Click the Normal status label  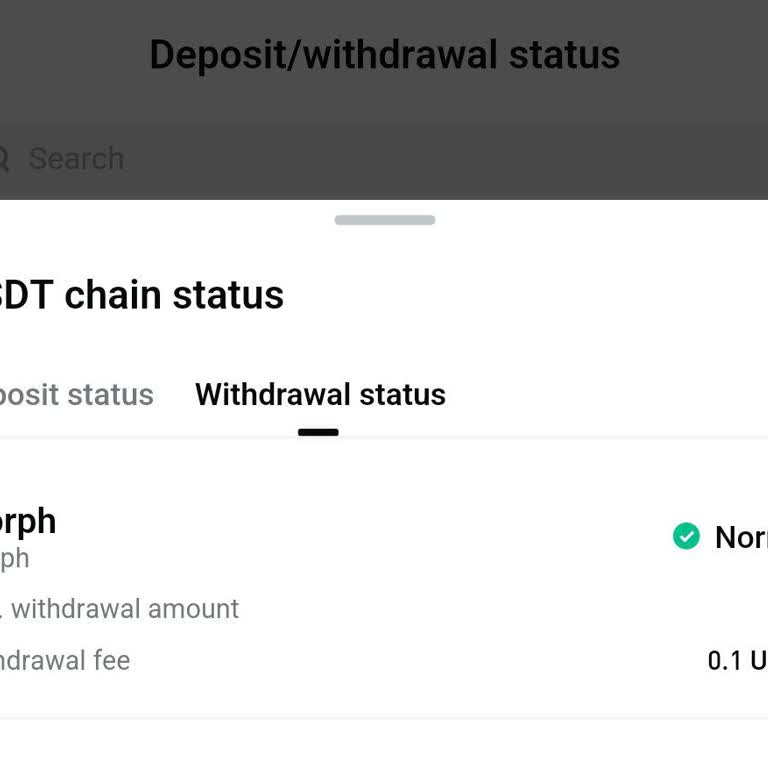740,537
